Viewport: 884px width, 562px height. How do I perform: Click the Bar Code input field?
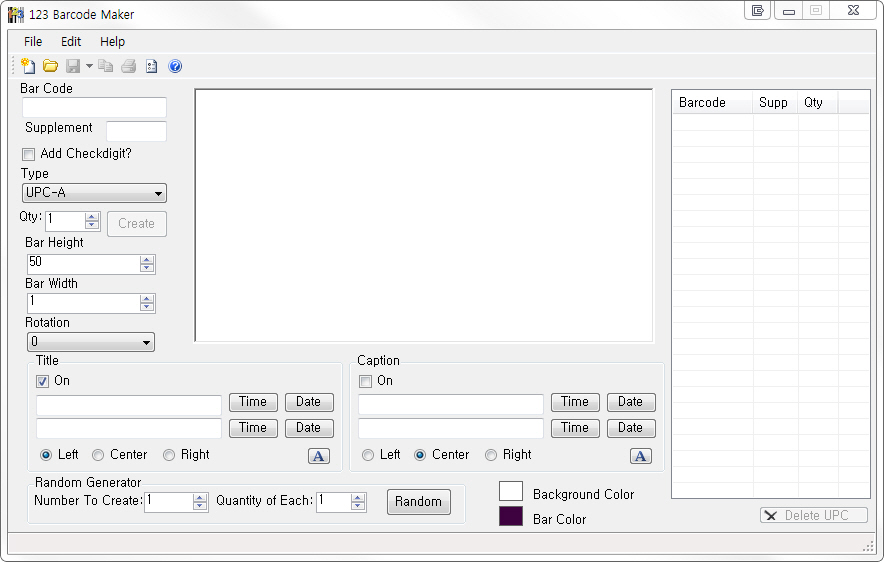click(94, 107)
